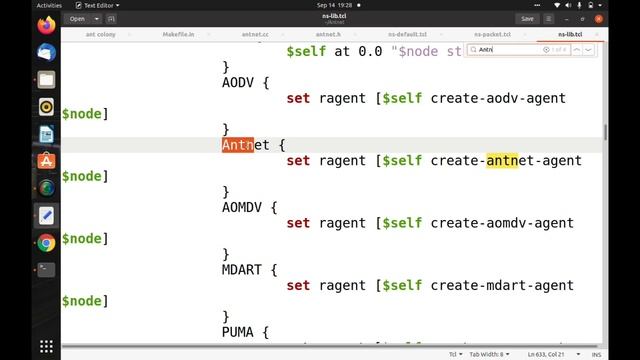This screenshot has height=360, width=640.
Task: Open volume indicator in top bar
Action: (568, 5)
